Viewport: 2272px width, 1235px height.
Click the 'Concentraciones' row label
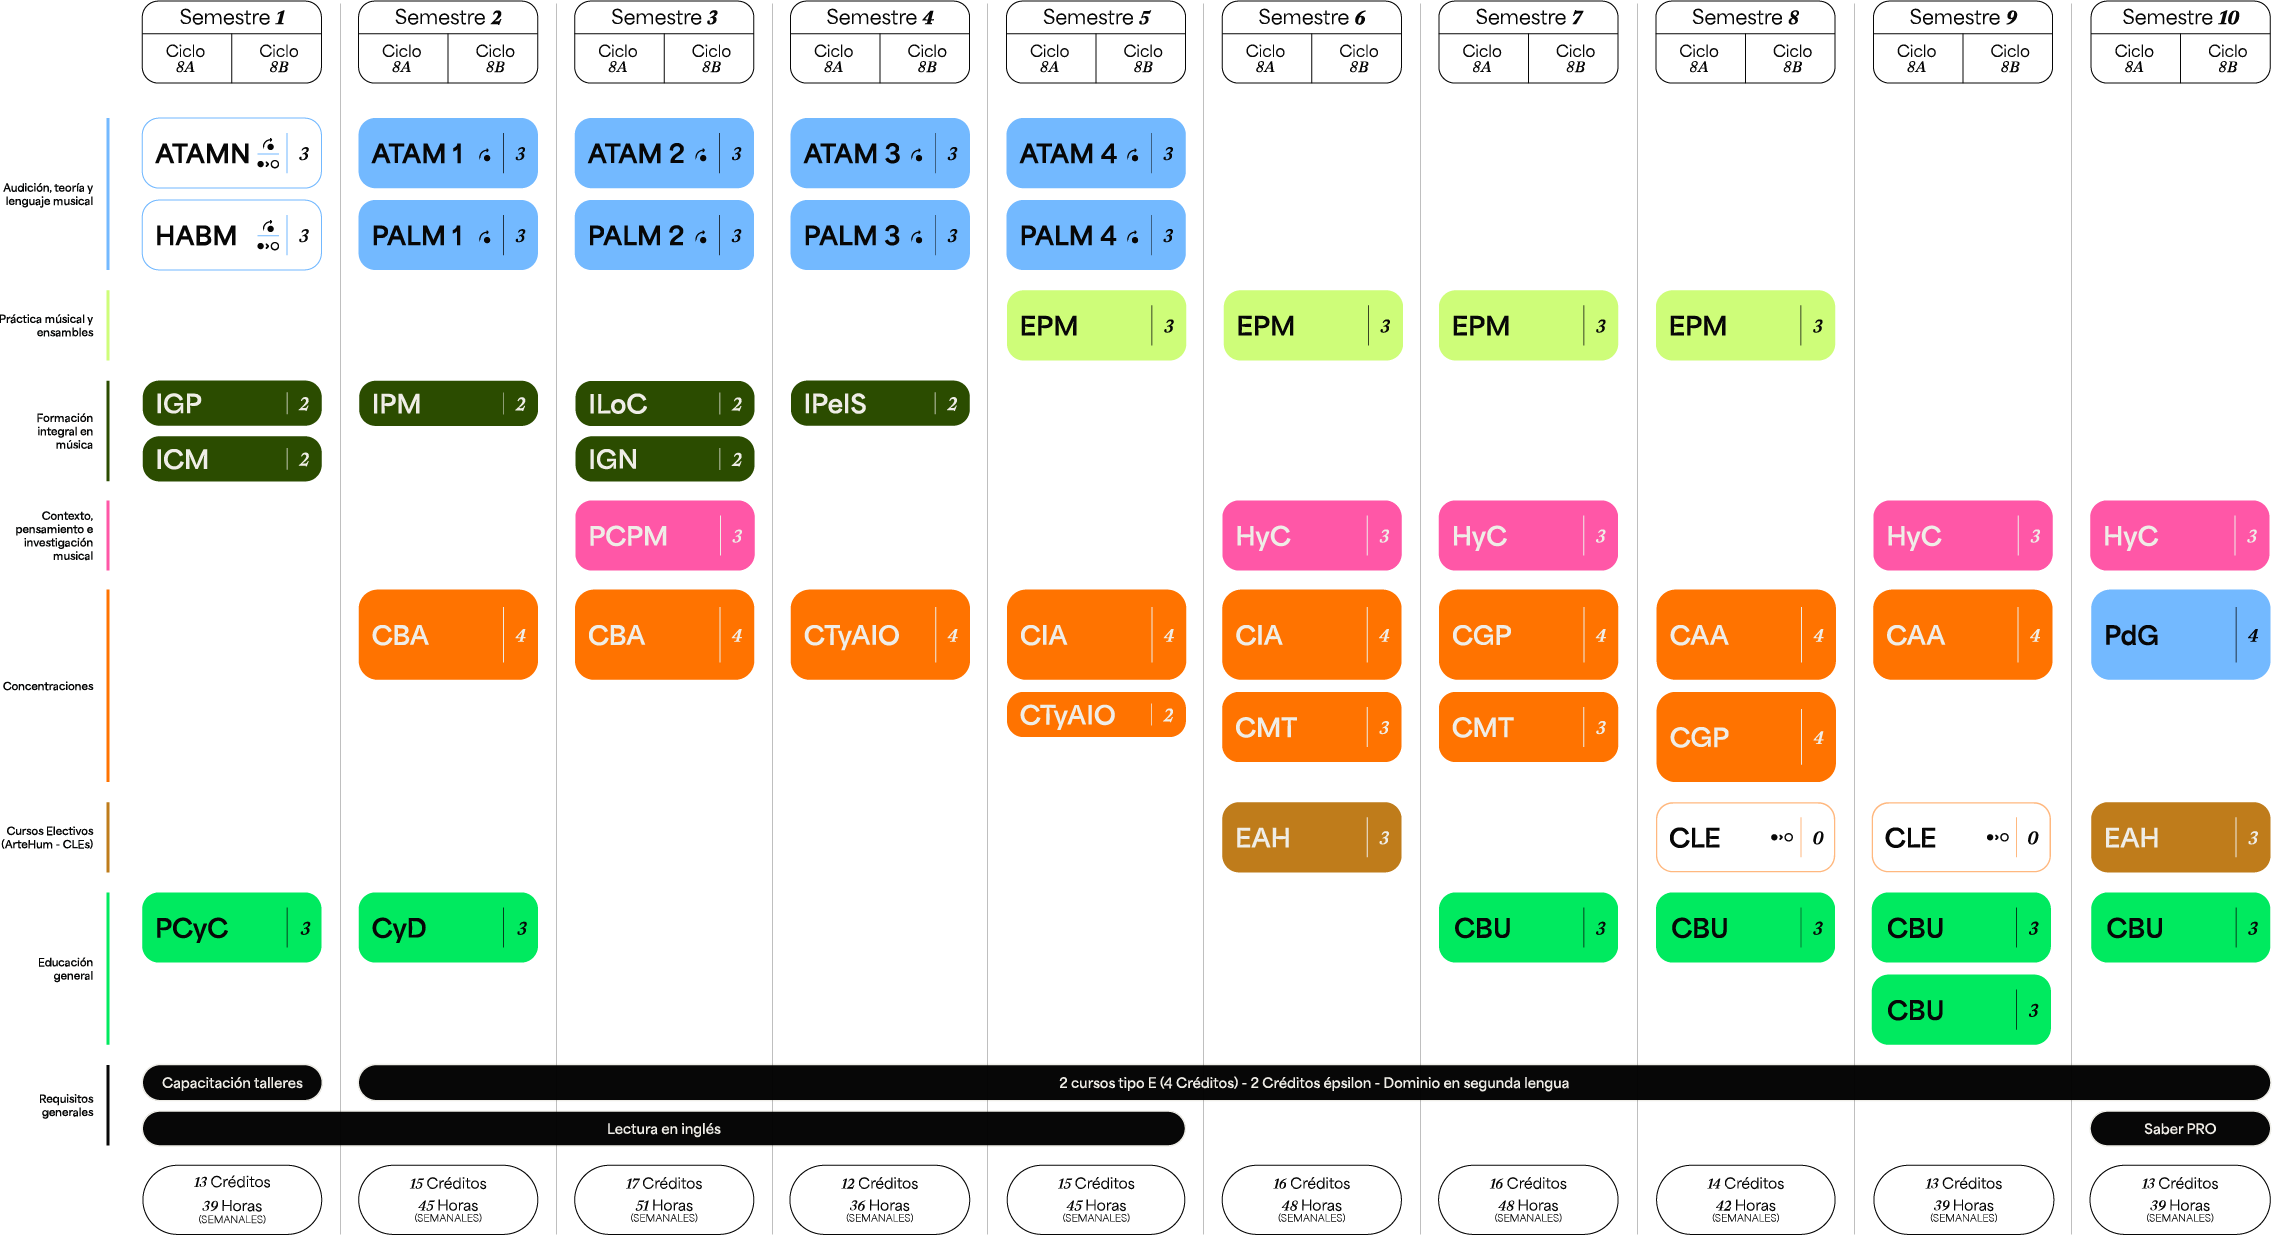tap(48, 686)
